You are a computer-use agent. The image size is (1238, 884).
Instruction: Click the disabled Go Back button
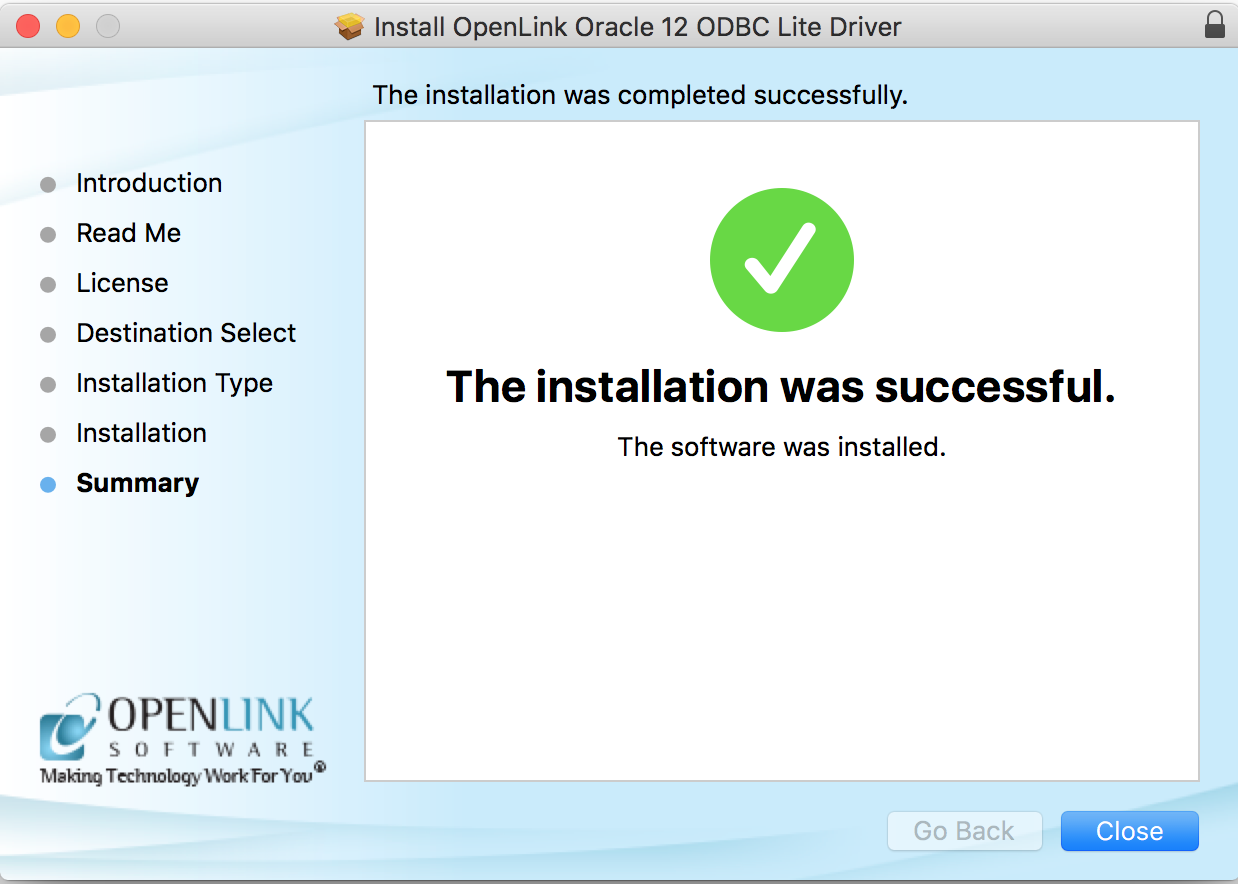coord(964,831)
